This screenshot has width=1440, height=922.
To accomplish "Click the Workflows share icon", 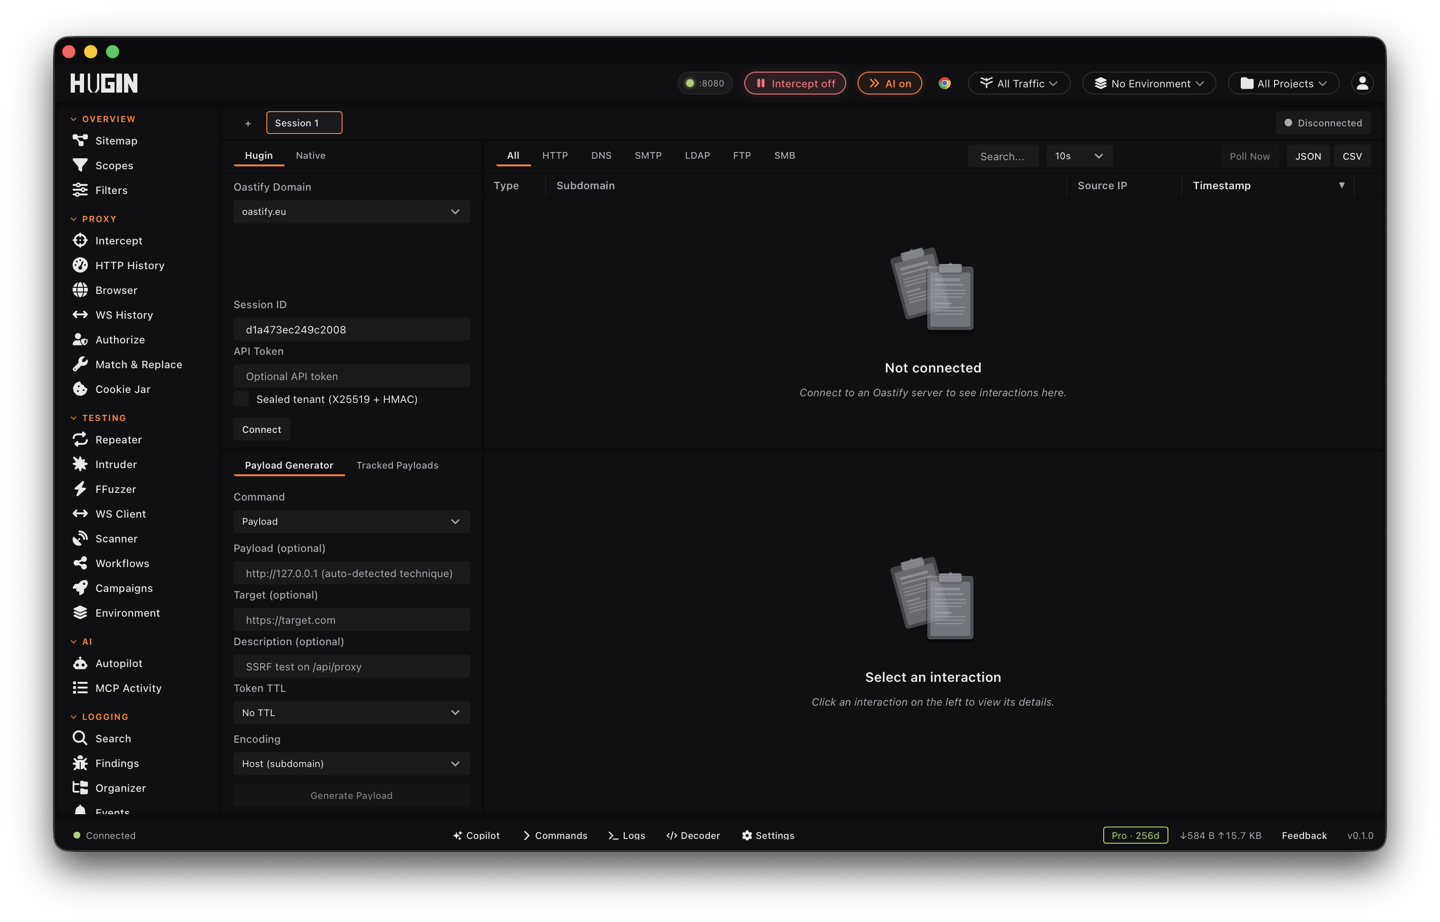I will [80, 563].
